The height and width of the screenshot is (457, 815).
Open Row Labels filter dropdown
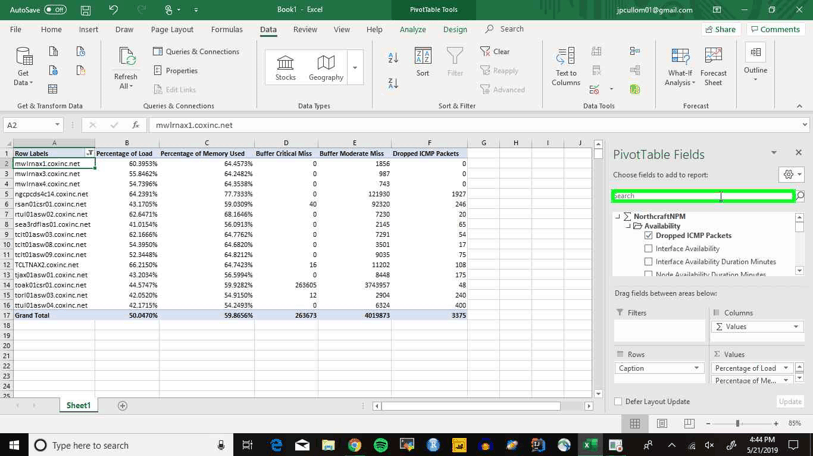coord(89,153)
